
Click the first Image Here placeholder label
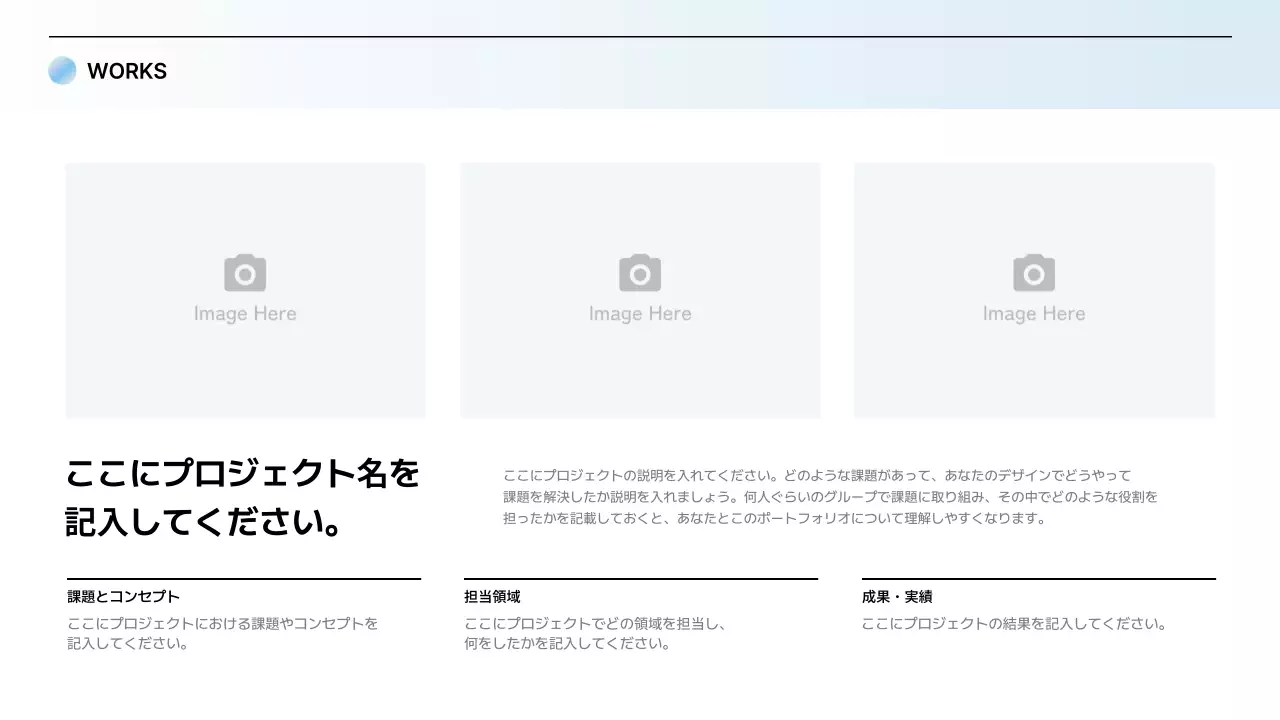(245, 312)
